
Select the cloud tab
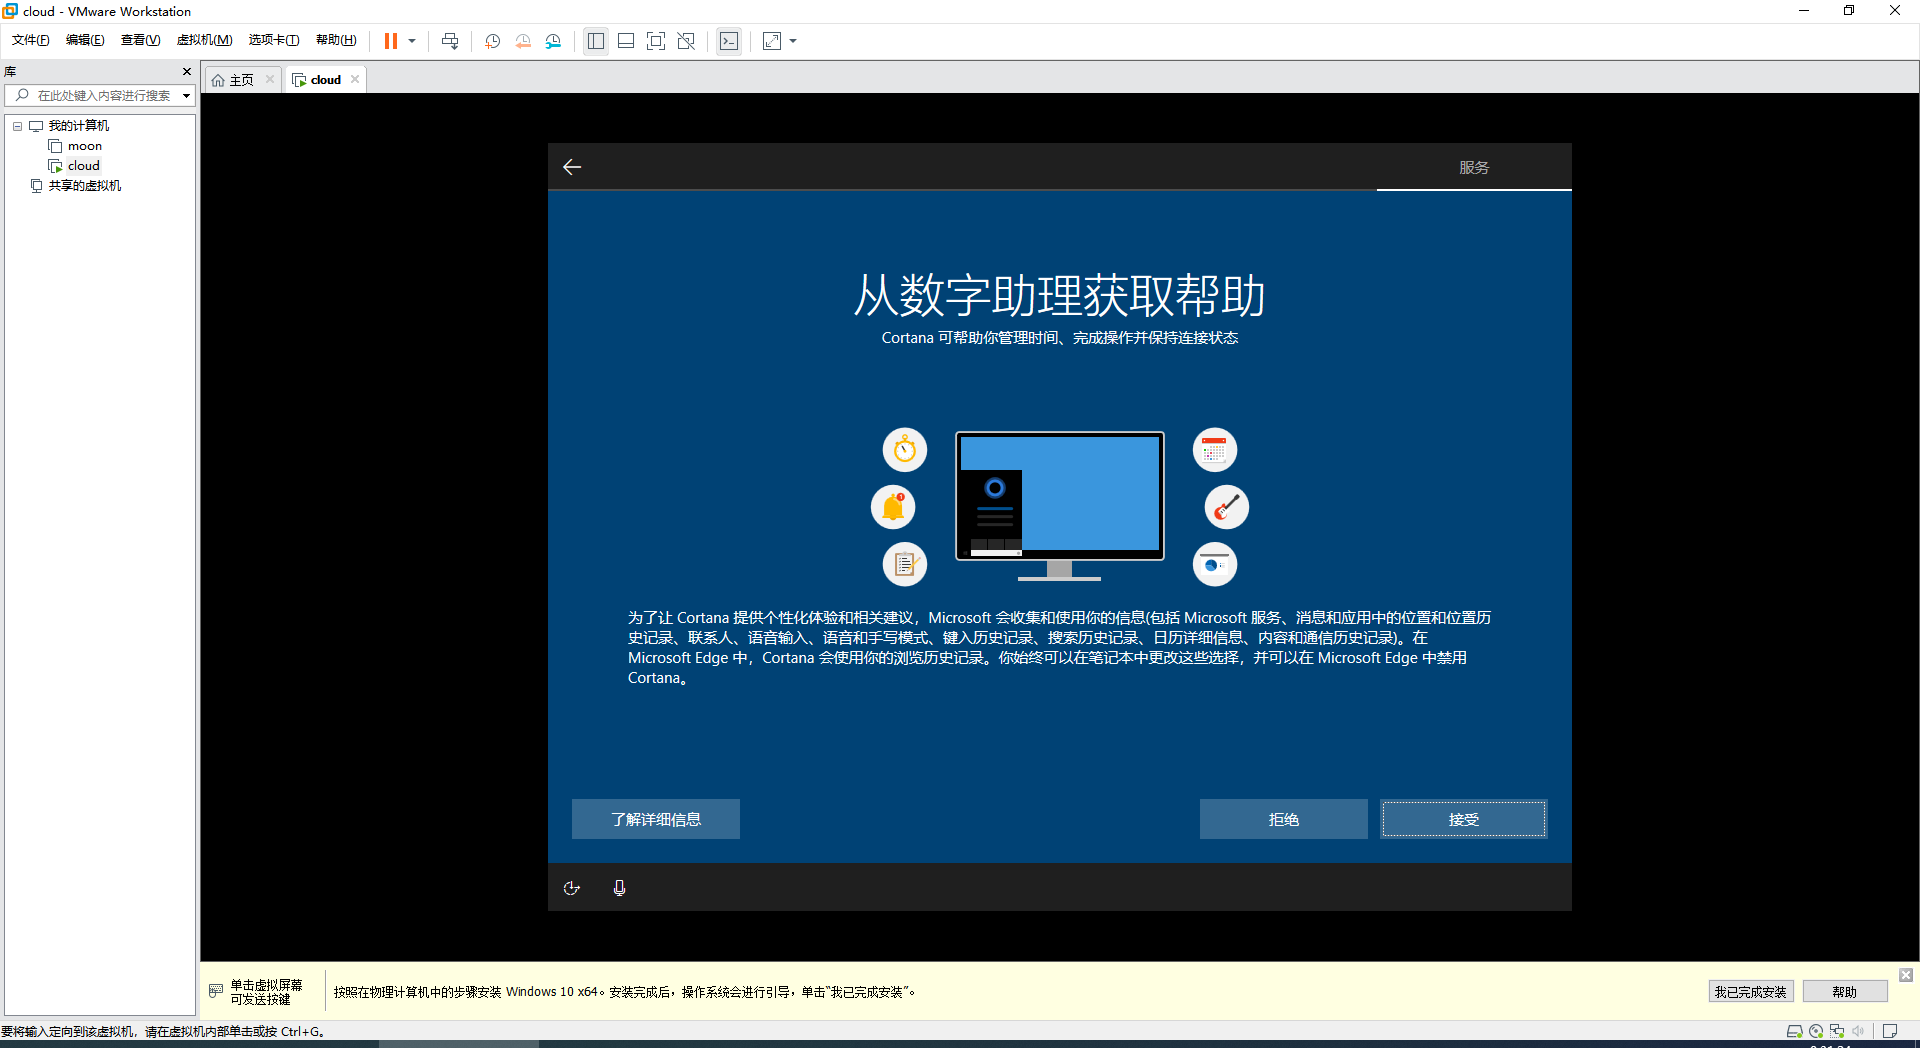coord(325,80)
